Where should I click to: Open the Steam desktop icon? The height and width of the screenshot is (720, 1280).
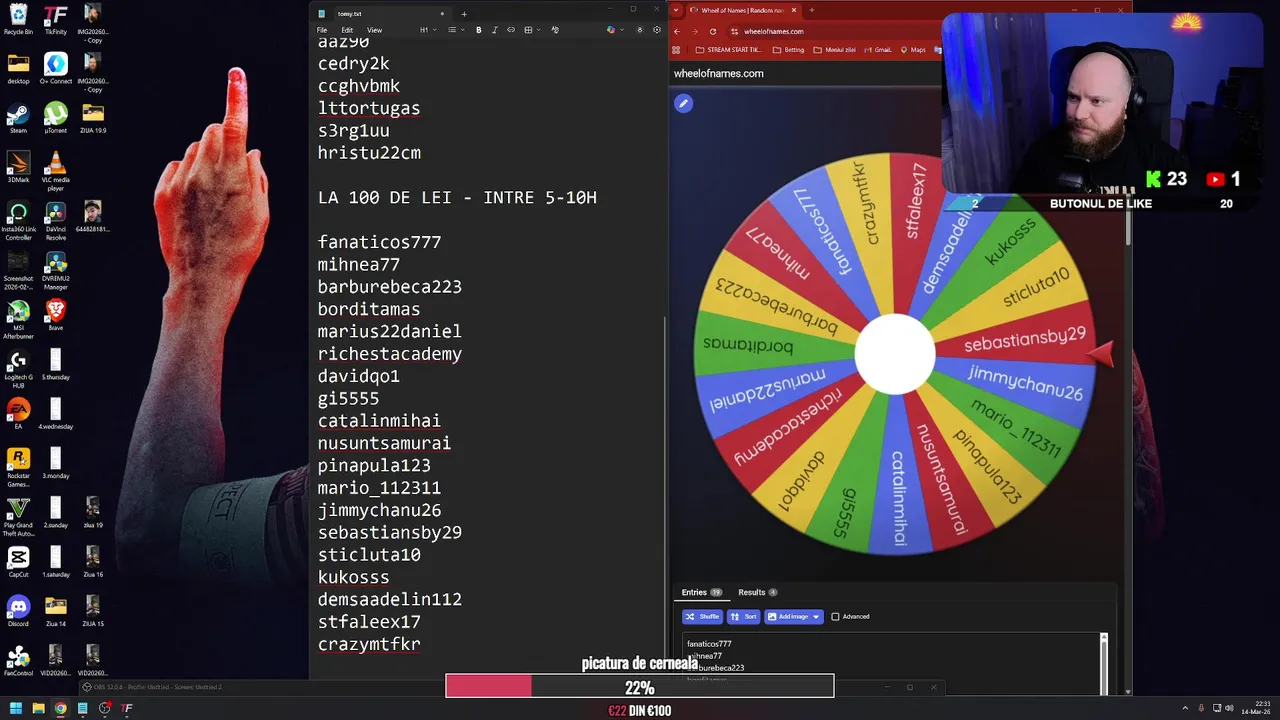click(18, 118)
